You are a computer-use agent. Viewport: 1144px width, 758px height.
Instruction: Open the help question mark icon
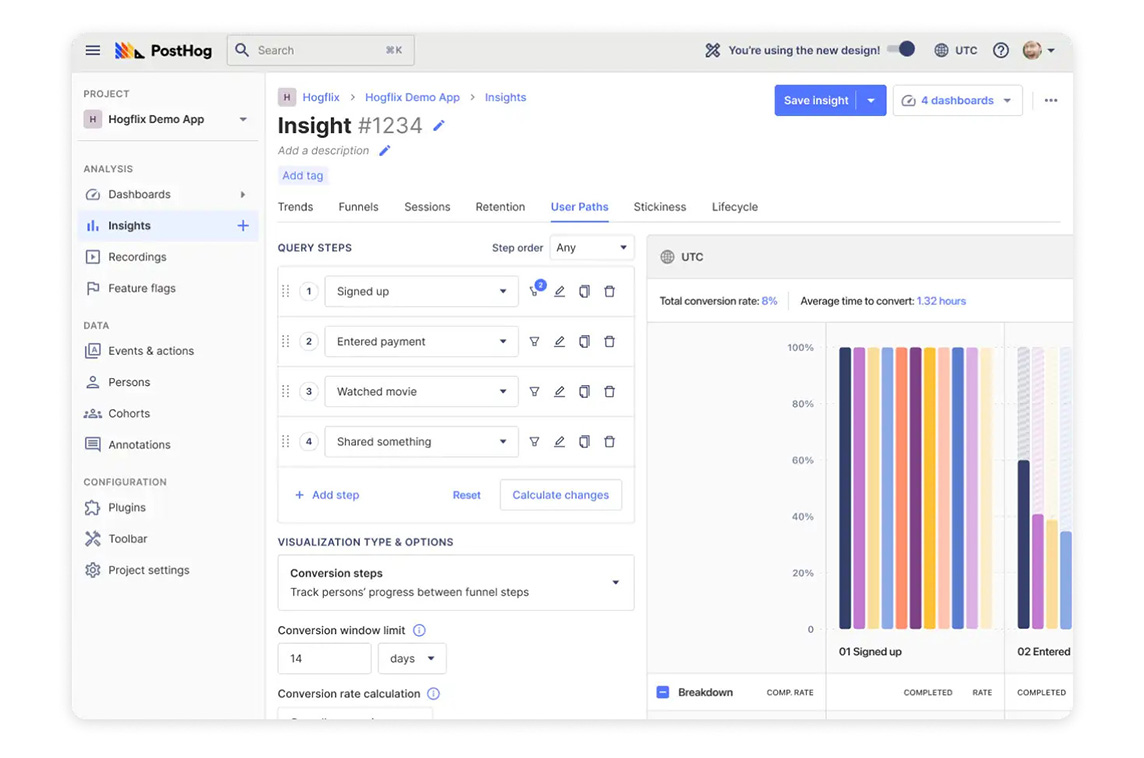pyautogui.click(x=1000, y=50)
